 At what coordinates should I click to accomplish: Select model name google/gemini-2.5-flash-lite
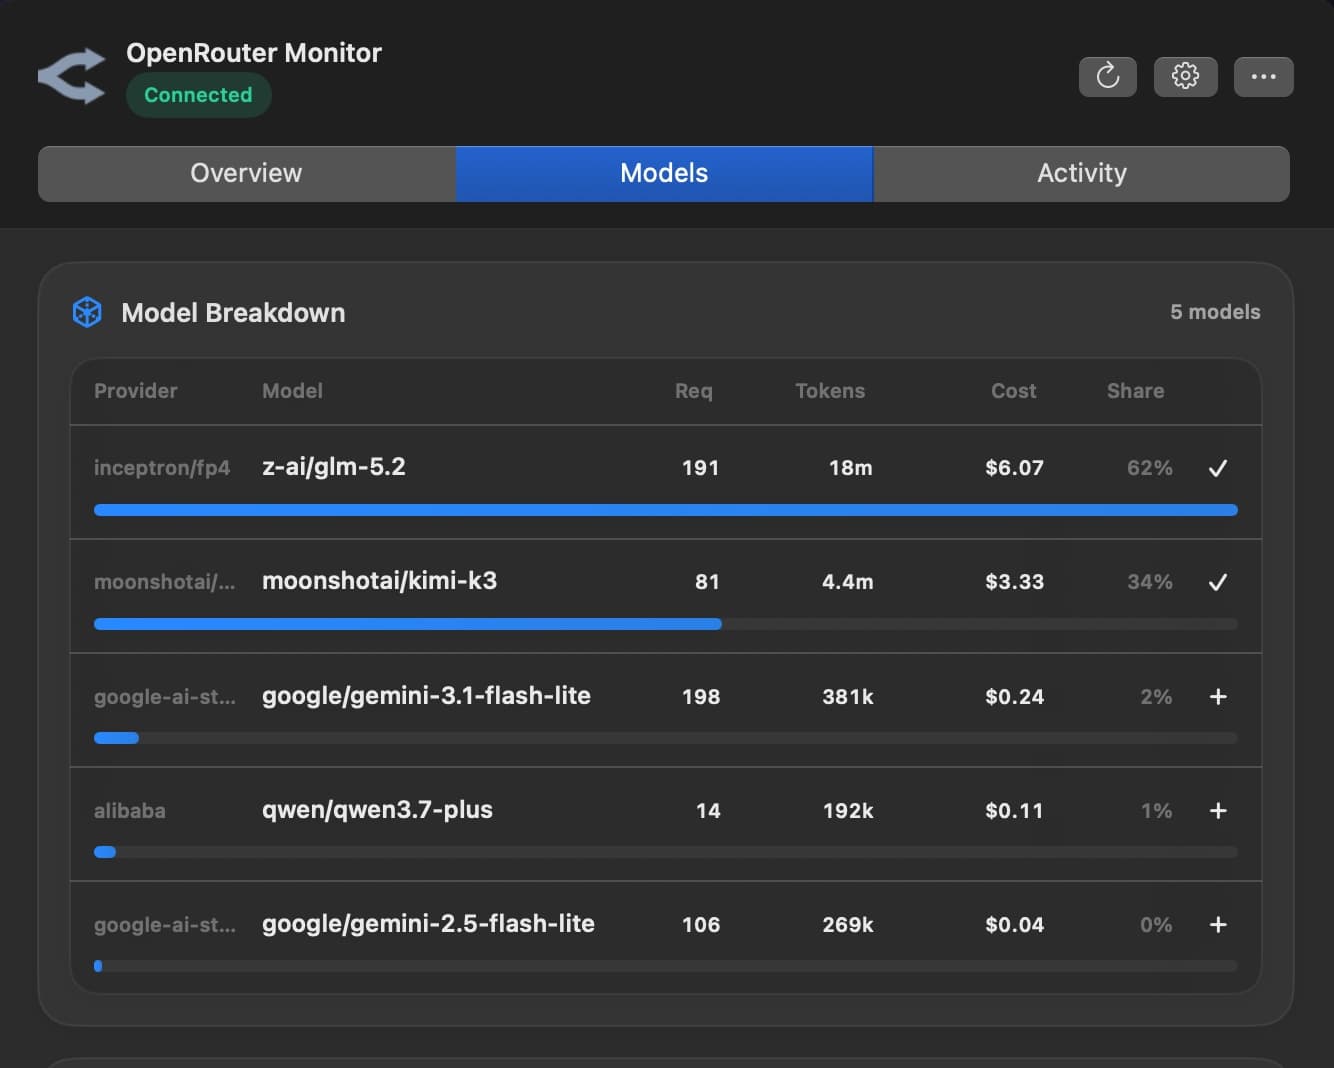click(x=428, y=924)
